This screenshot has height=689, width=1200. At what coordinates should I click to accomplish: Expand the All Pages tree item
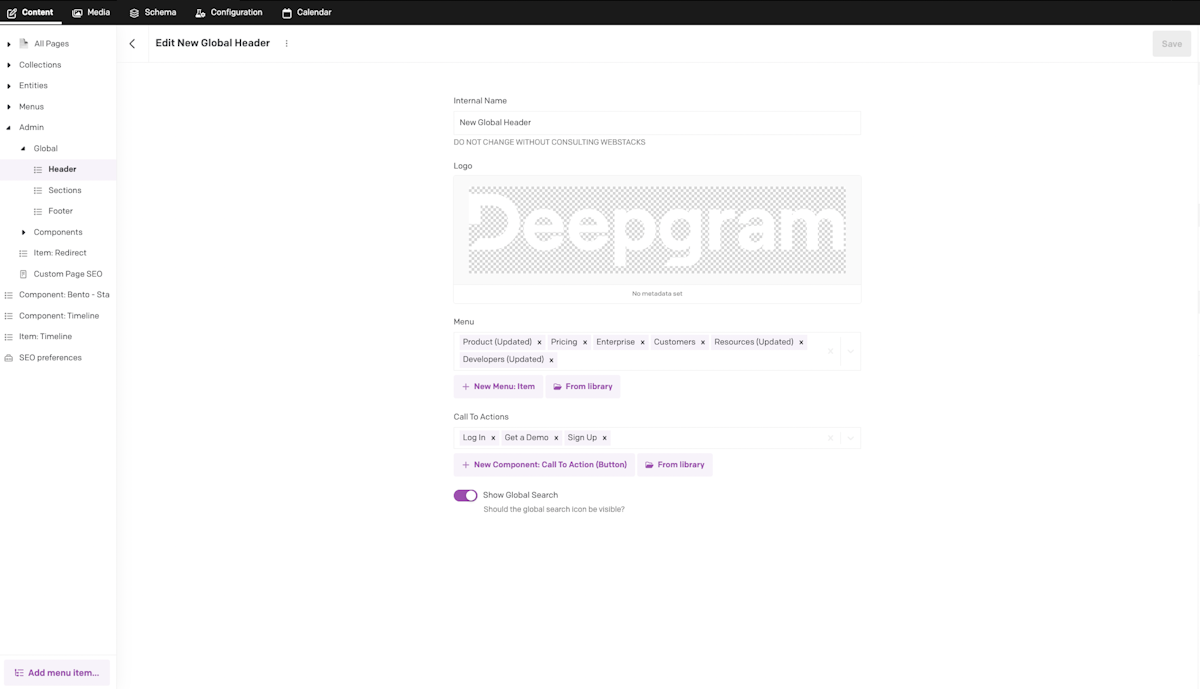click(9, 44)
